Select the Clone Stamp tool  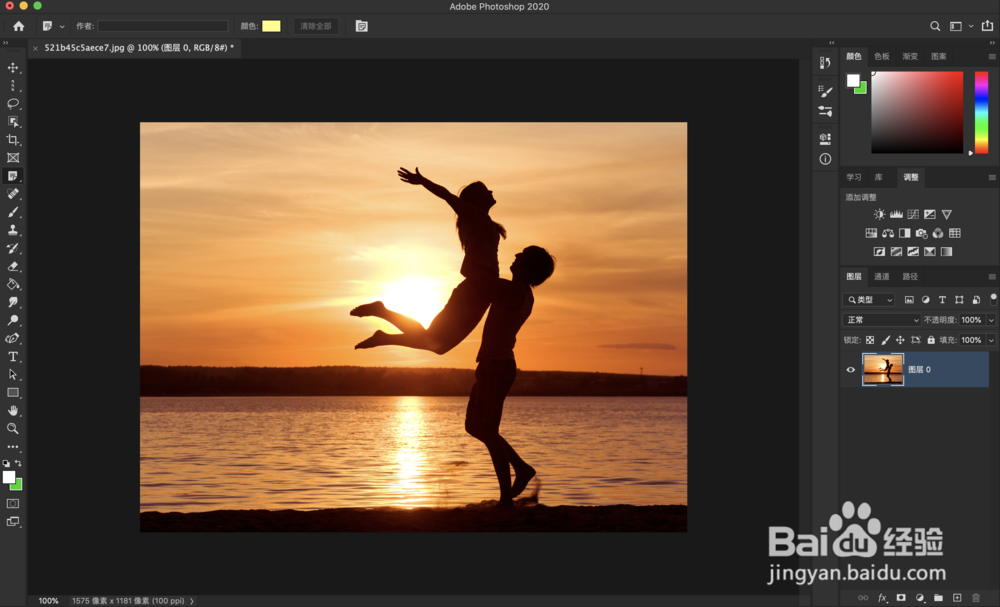point(13,230)
